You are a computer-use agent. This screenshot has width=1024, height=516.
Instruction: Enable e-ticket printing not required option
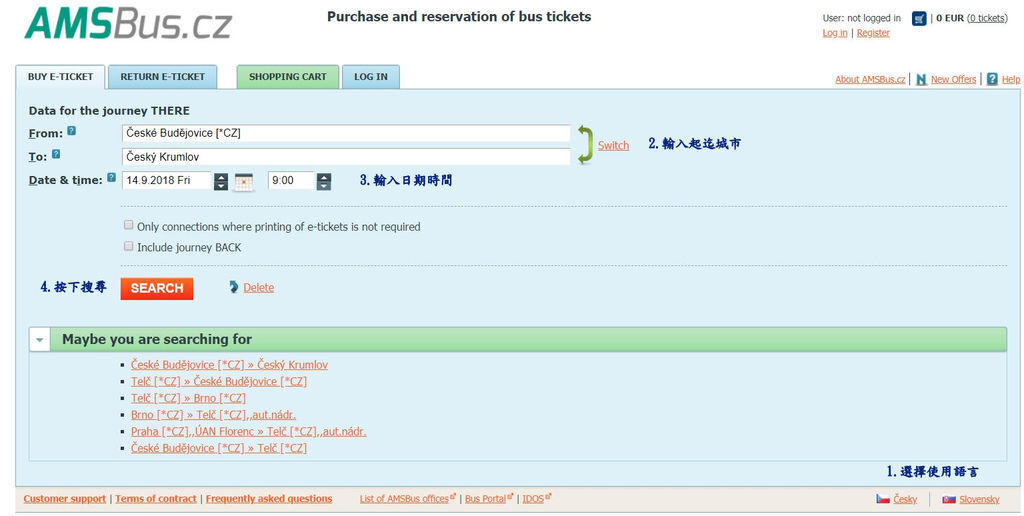128,226
